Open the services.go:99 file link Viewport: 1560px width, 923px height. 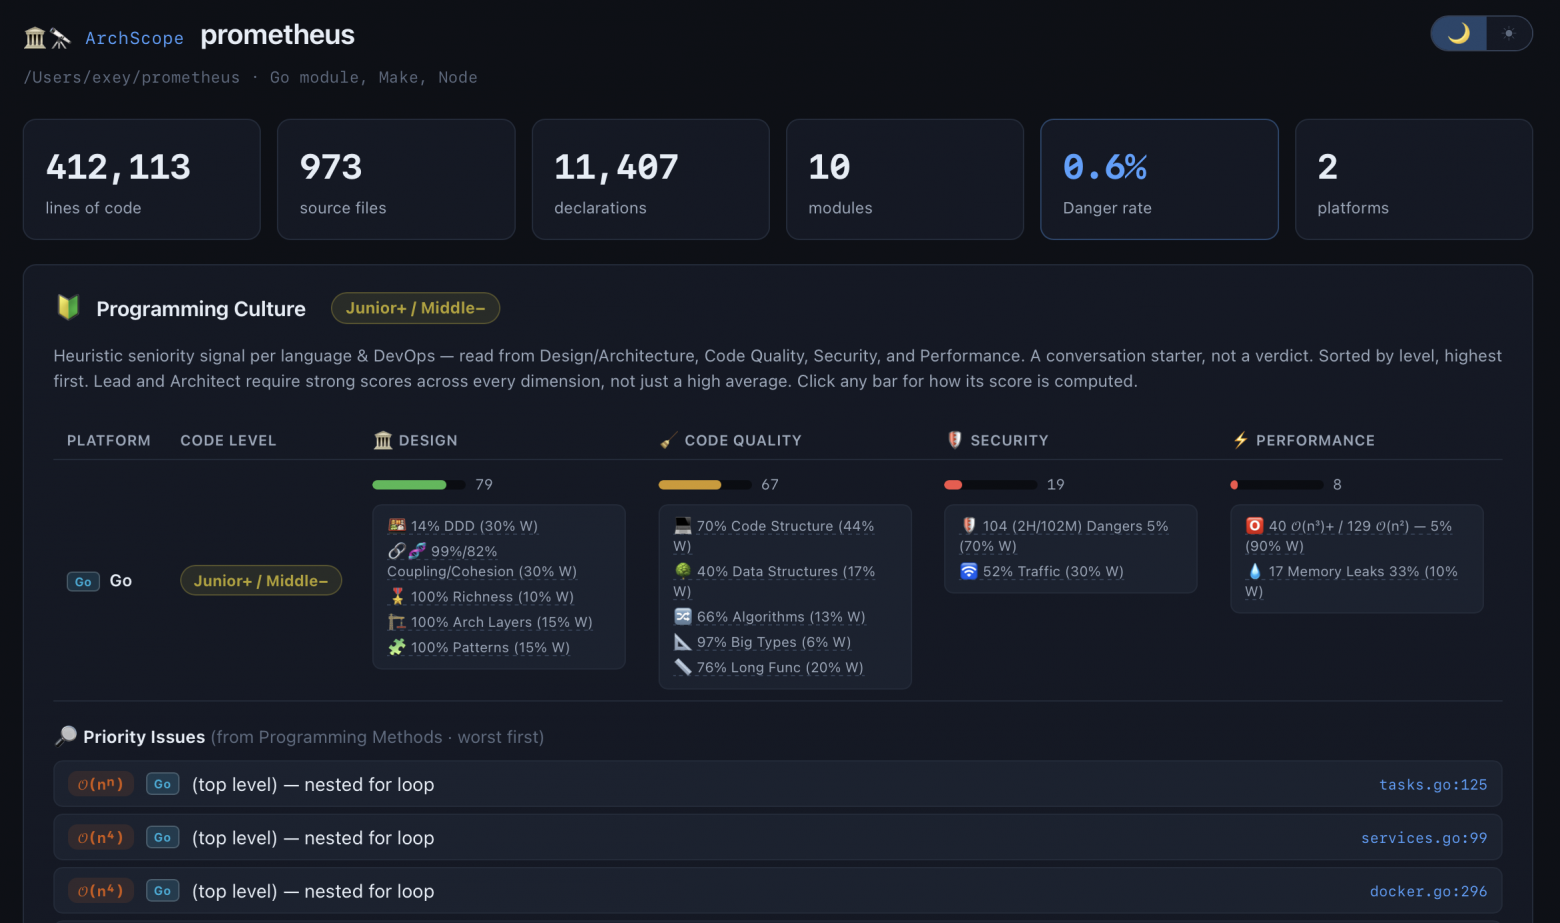[1424, 838]
